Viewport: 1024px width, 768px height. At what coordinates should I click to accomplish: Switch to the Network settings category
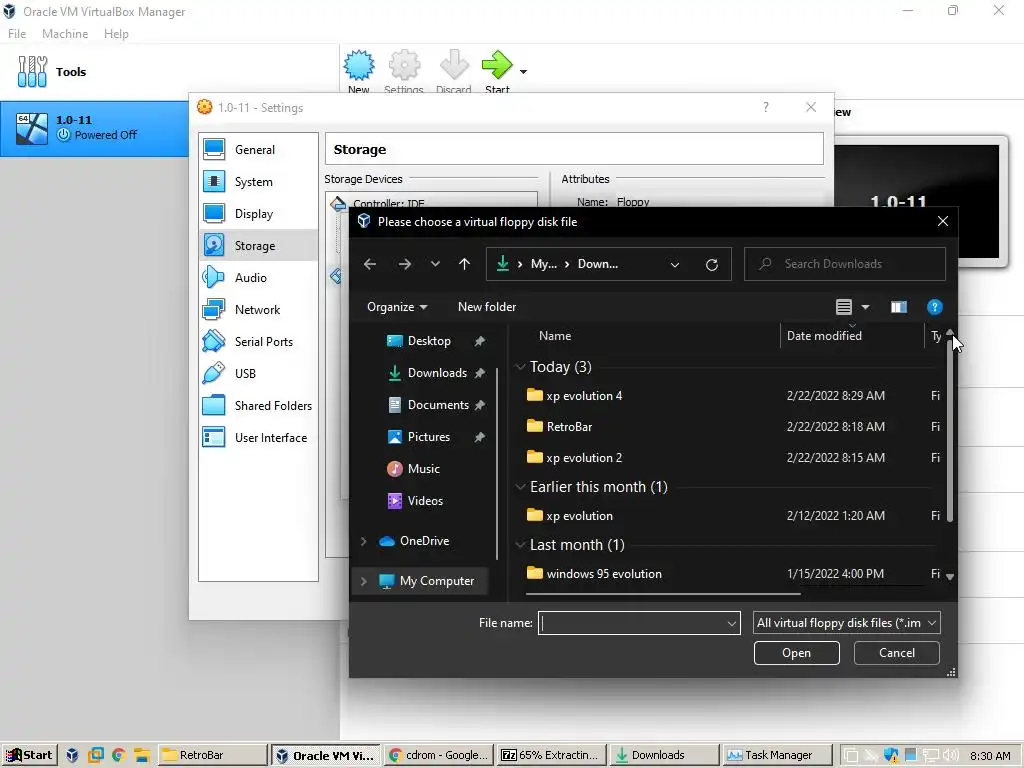click(x=259, y=310)
